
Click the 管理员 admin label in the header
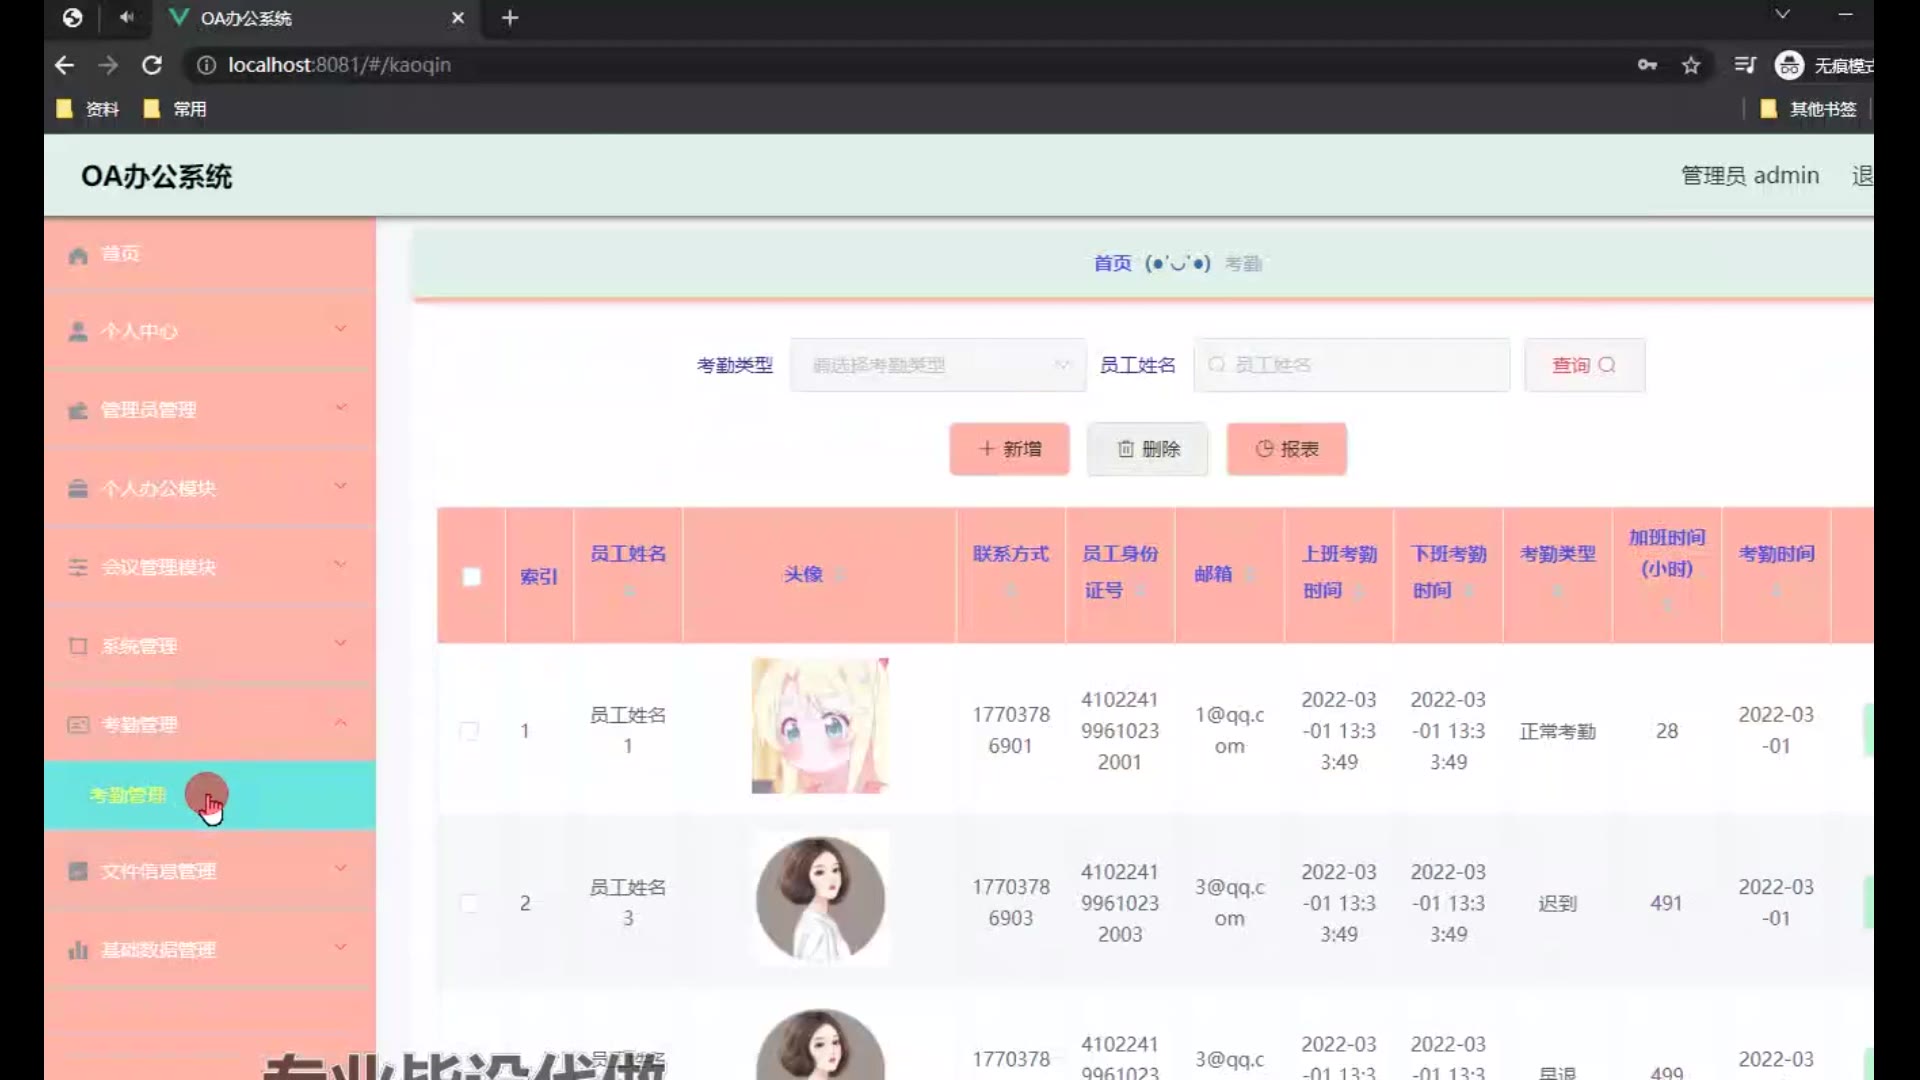1750,176
